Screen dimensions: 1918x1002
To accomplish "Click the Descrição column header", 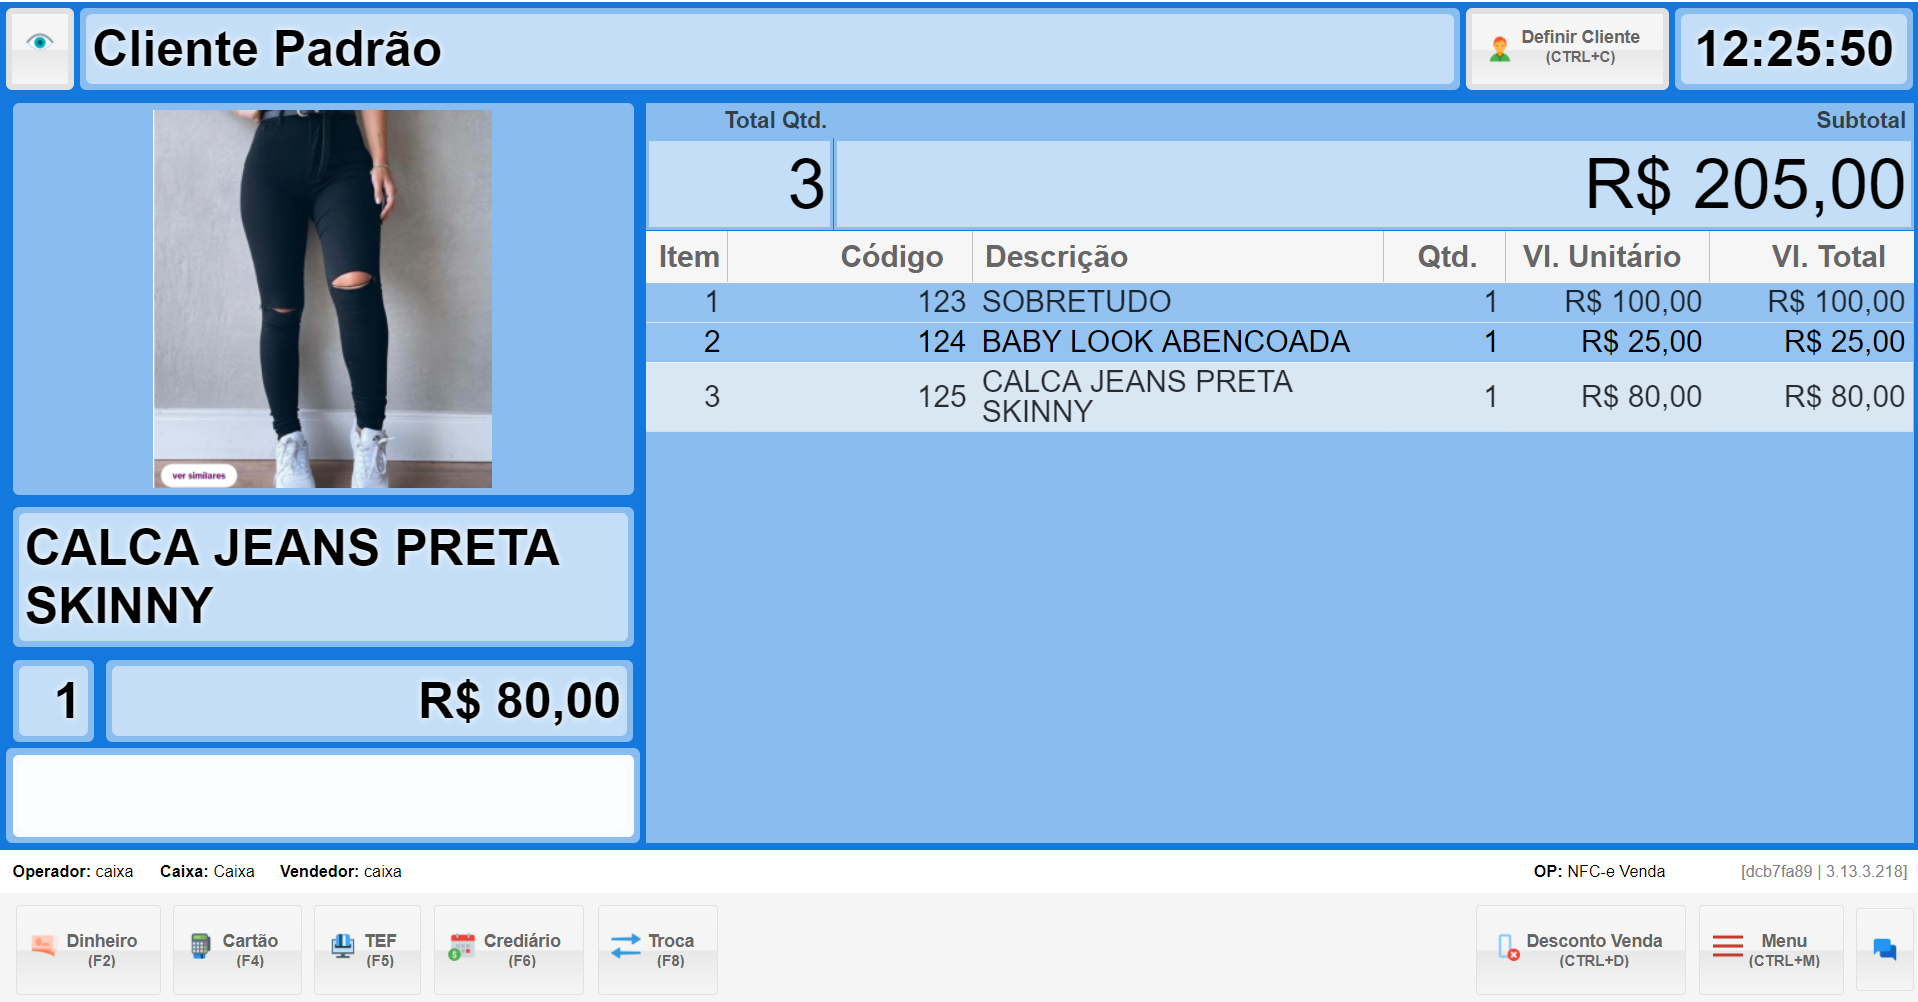I will pos(1178,257).
